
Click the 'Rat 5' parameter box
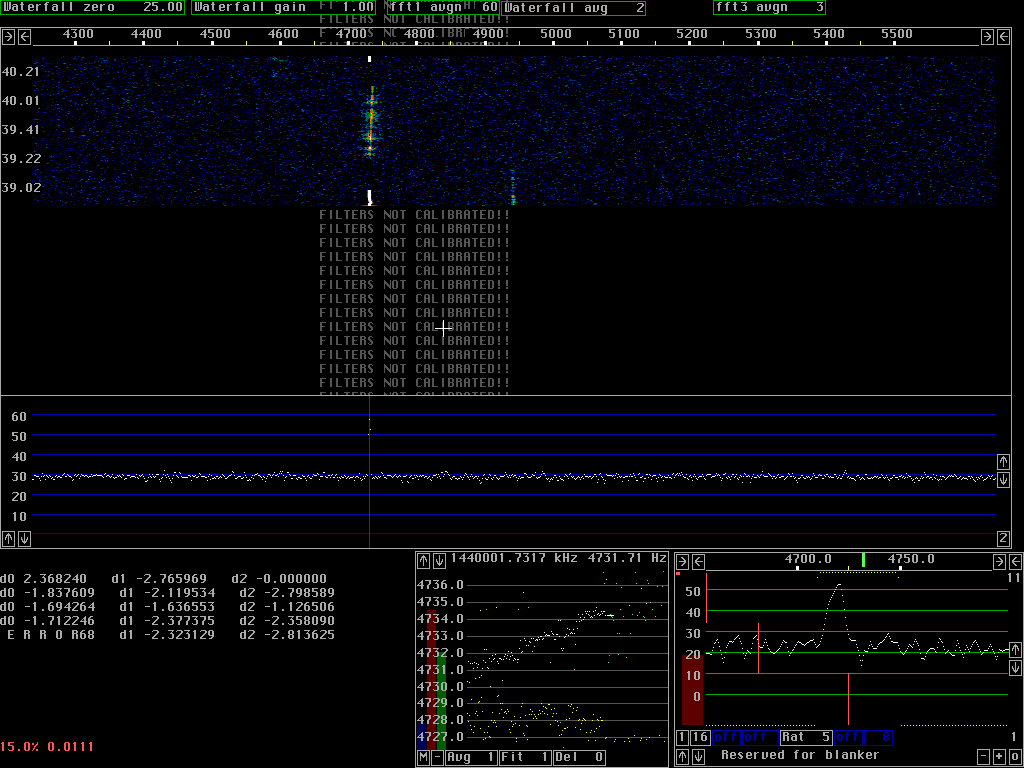point(806,737)
